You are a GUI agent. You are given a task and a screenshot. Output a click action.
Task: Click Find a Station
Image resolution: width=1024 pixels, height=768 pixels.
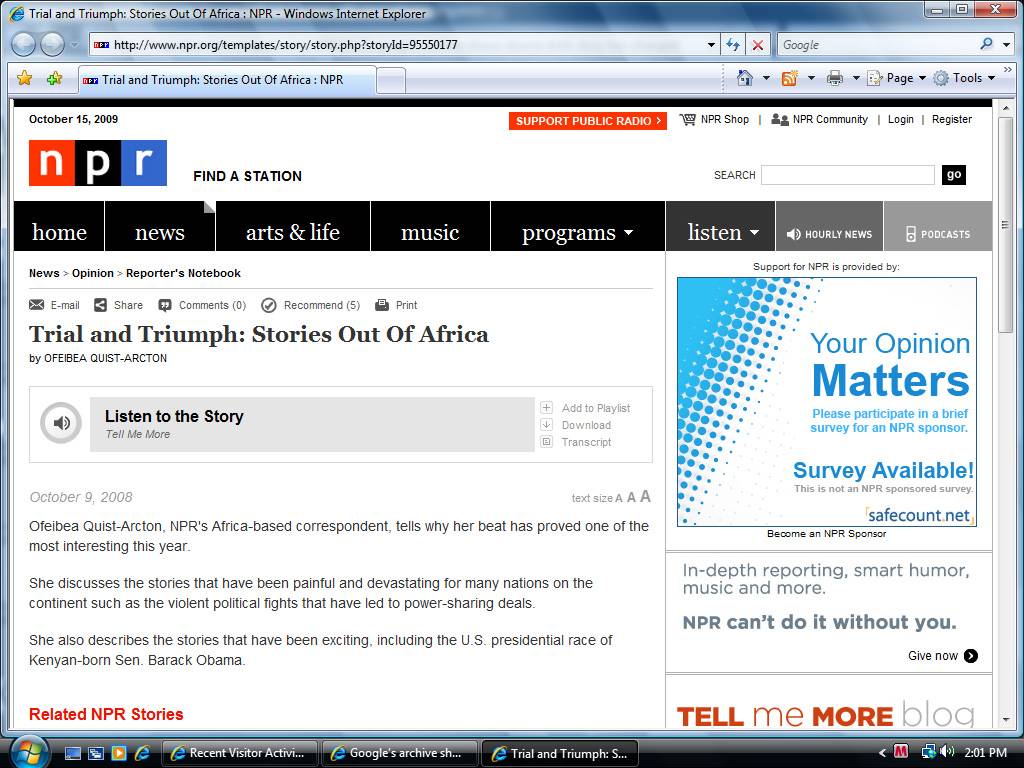click(x=248, y=176)
